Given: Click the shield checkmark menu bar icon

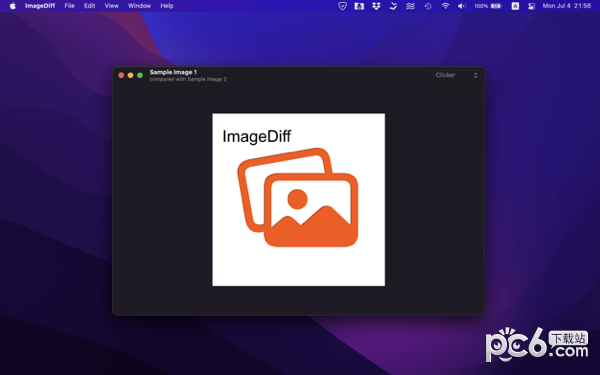Looking at the screenshot, I should [x=342, y=6].
